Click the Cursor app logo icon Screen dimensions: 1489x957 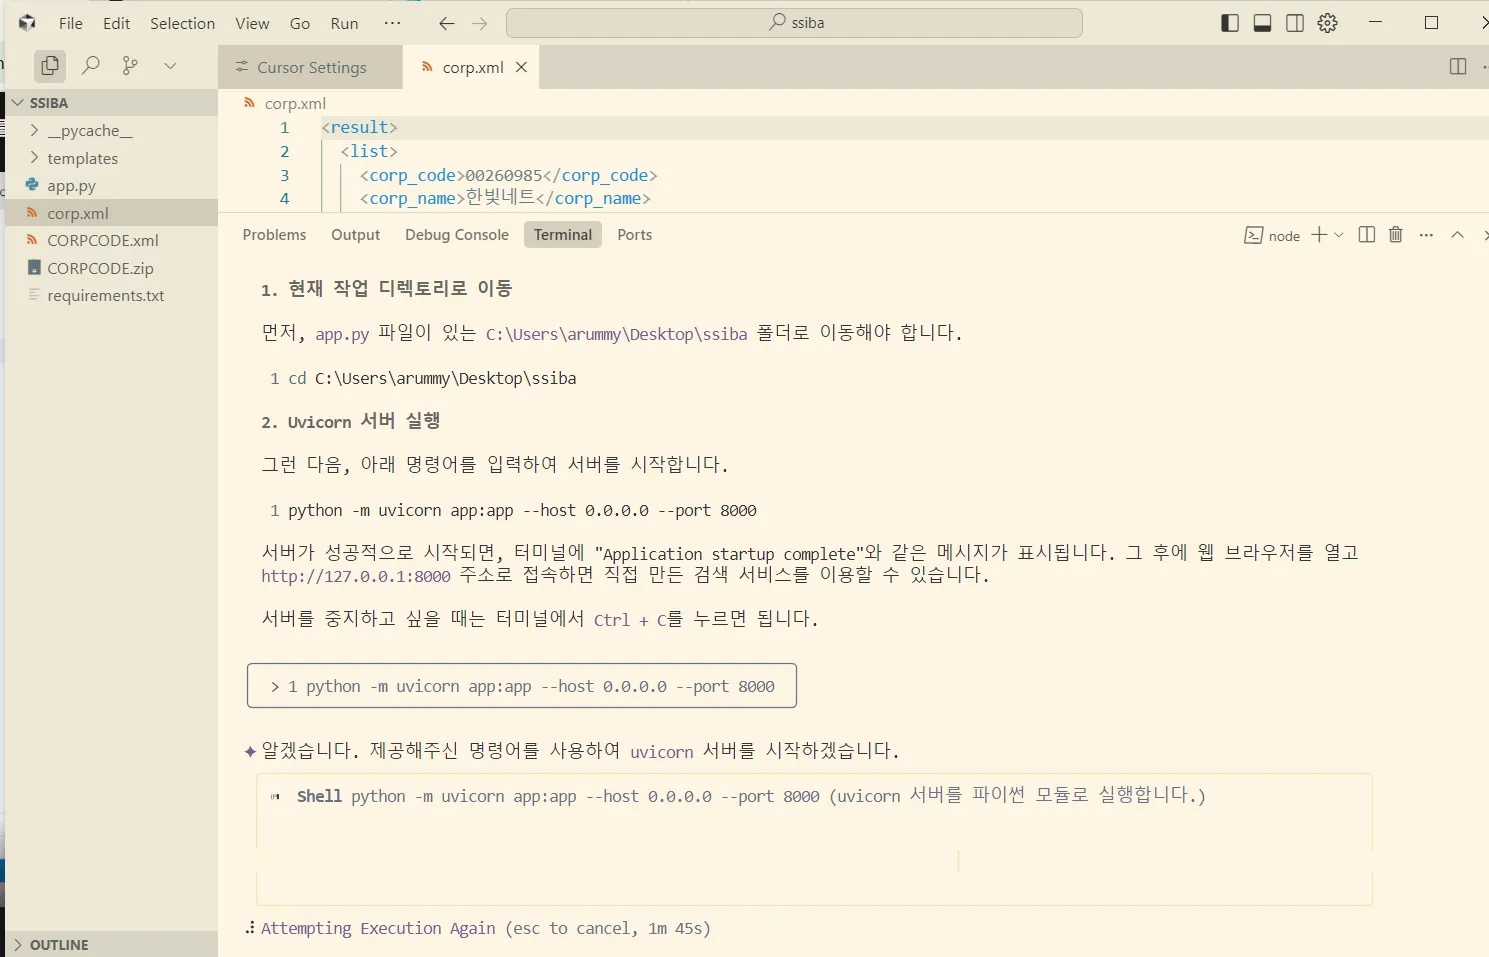tap(27, 23)
